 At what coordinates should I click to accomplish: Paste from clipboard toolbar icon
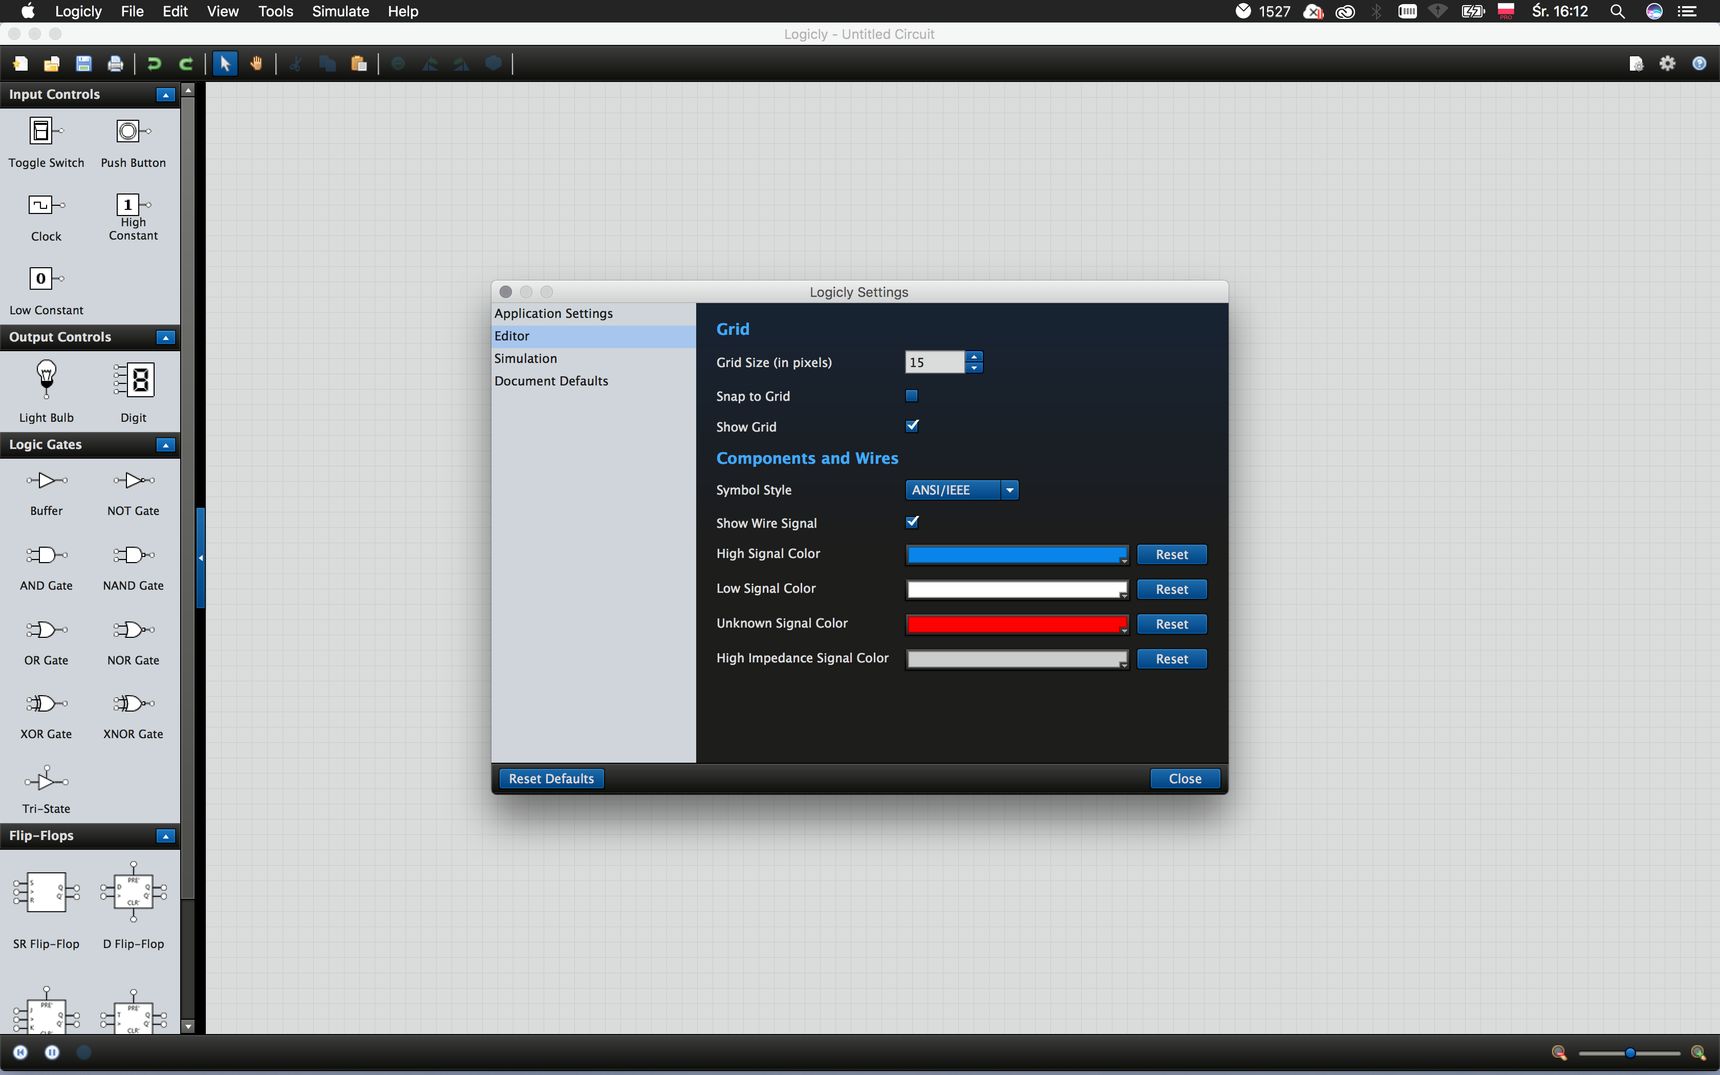coord(359,64)
